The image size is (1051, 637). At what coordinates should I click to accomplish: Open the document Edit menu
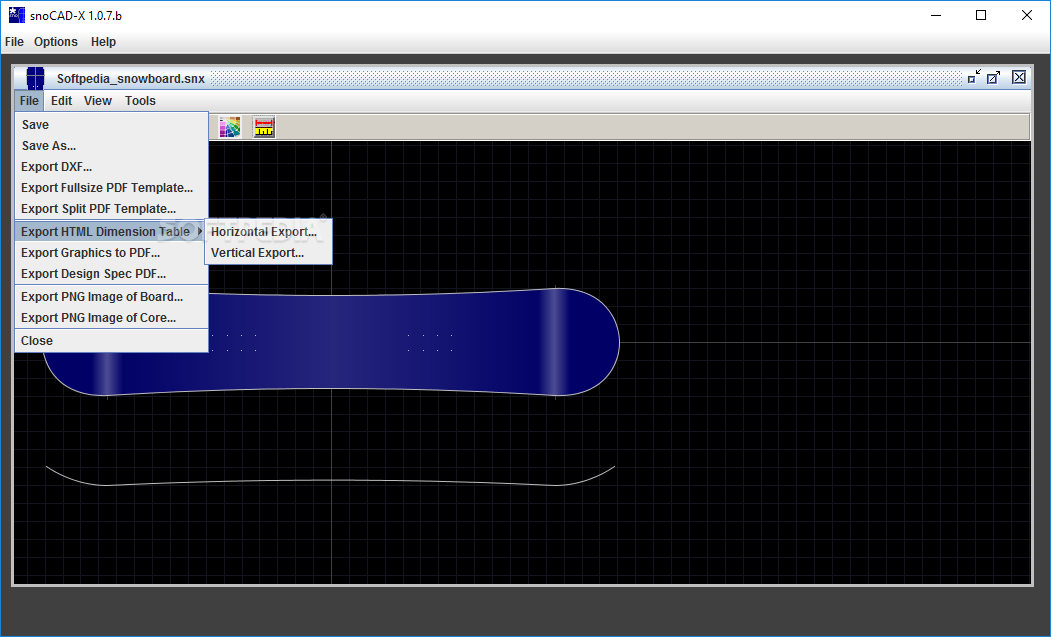click(61, 101)
